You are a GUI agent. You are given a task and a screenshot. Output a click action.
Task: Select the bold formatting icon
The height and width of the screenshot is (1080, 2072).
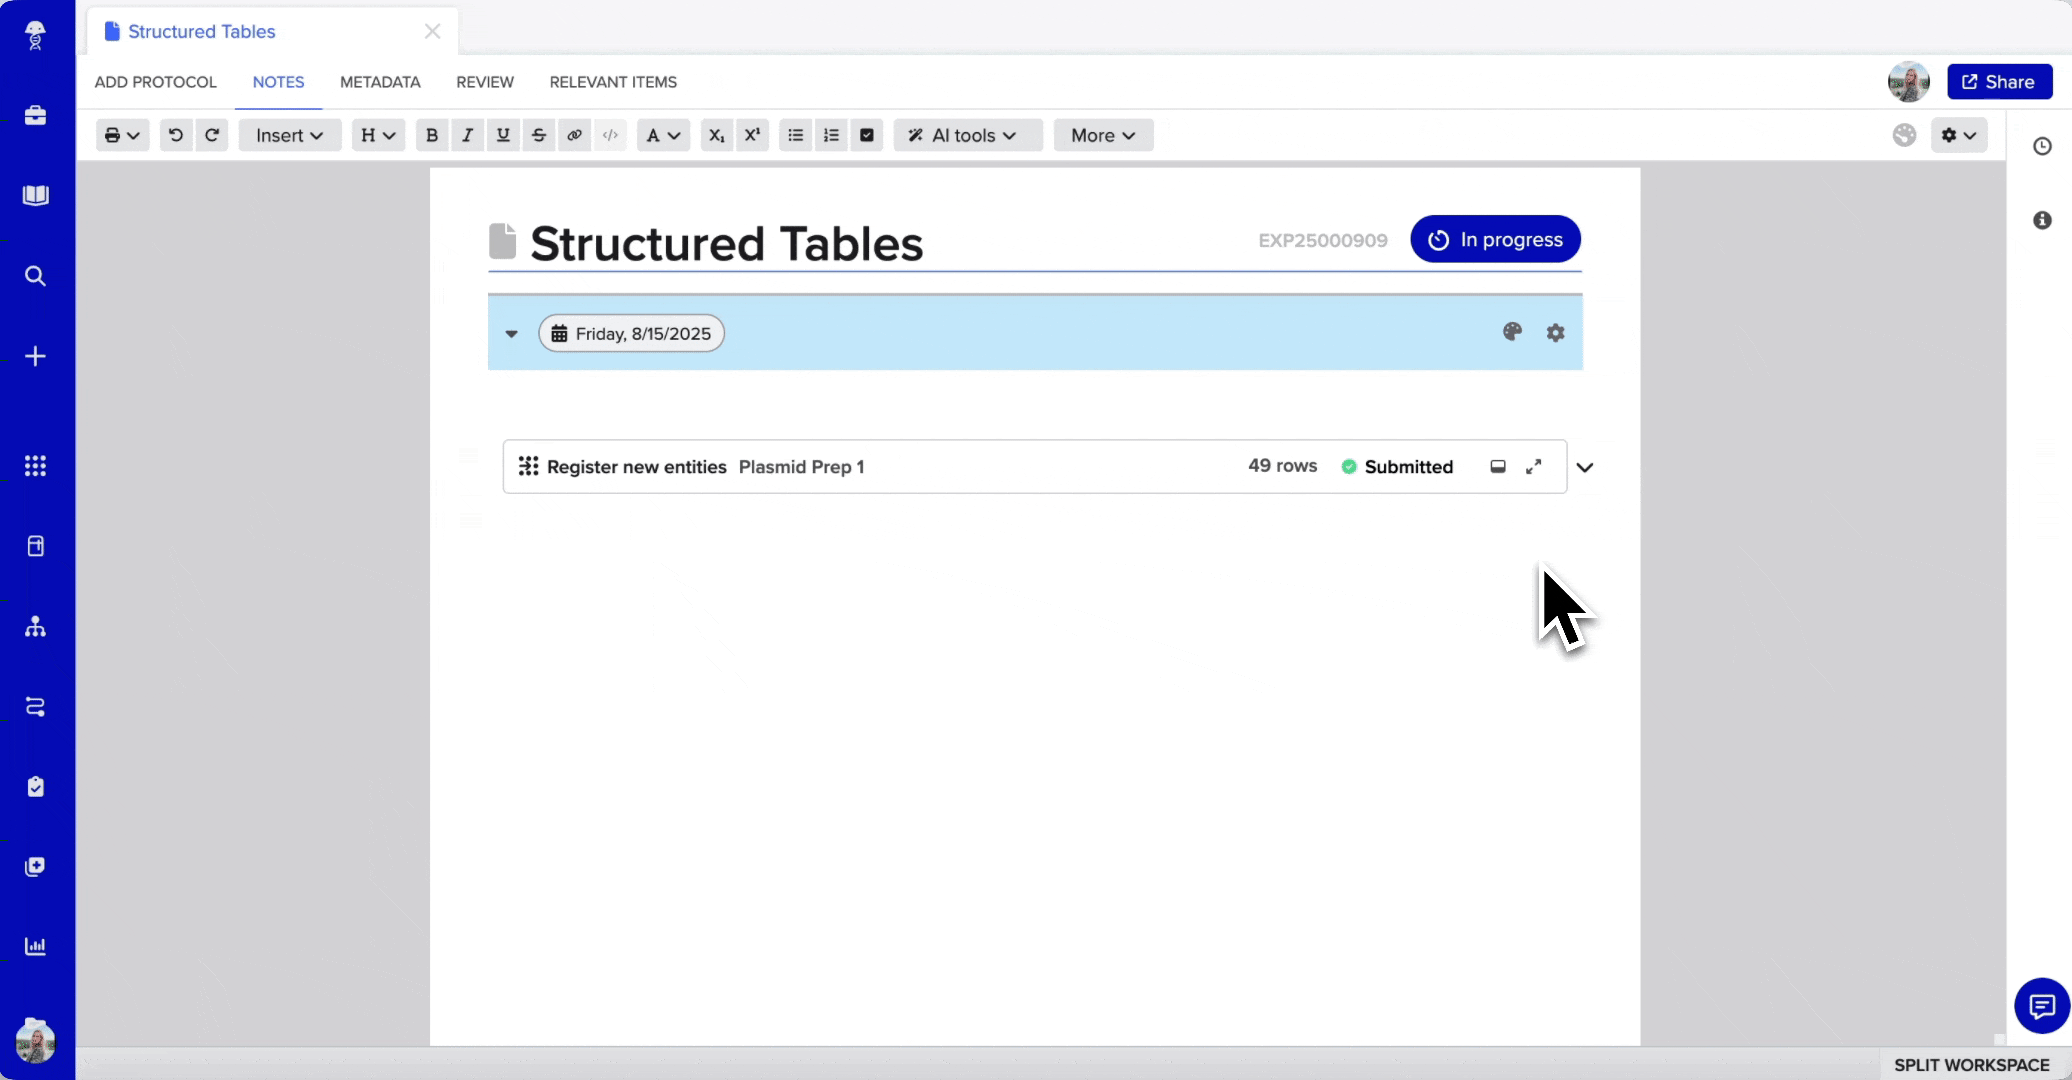click(431, 135)
